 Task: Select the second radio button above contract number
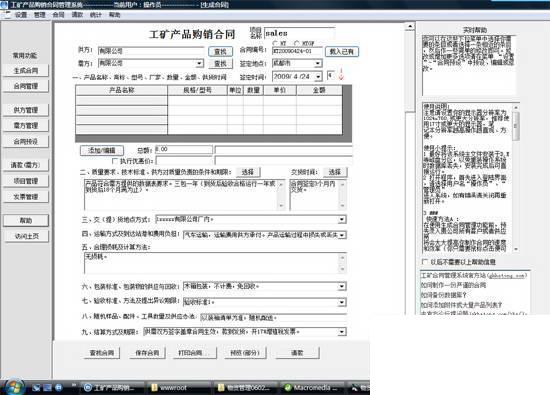pos(297,43)
